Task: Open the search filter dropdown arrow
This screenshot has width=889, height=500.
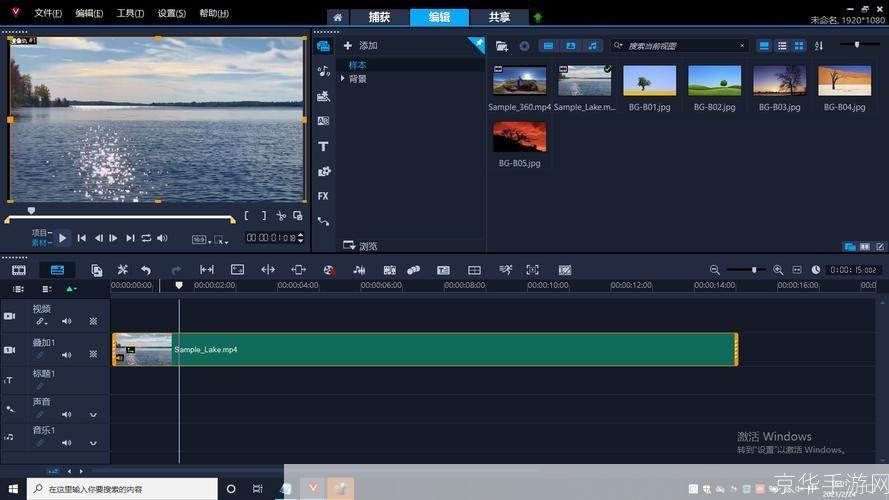Action: (619, 45)
